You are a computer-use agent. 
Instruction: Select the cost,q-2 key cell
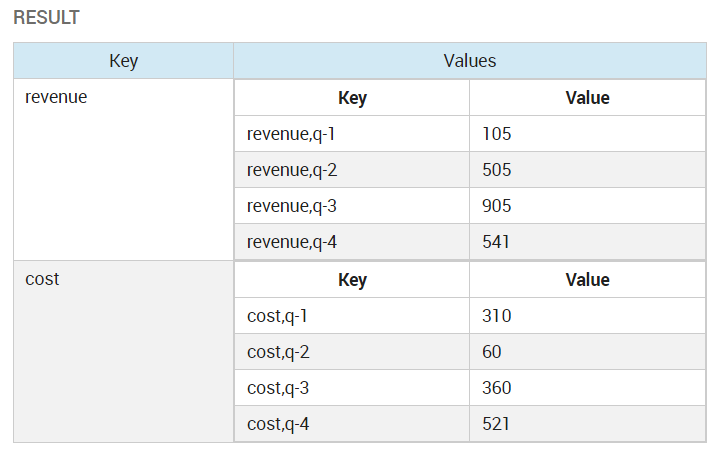pos(351,352)
